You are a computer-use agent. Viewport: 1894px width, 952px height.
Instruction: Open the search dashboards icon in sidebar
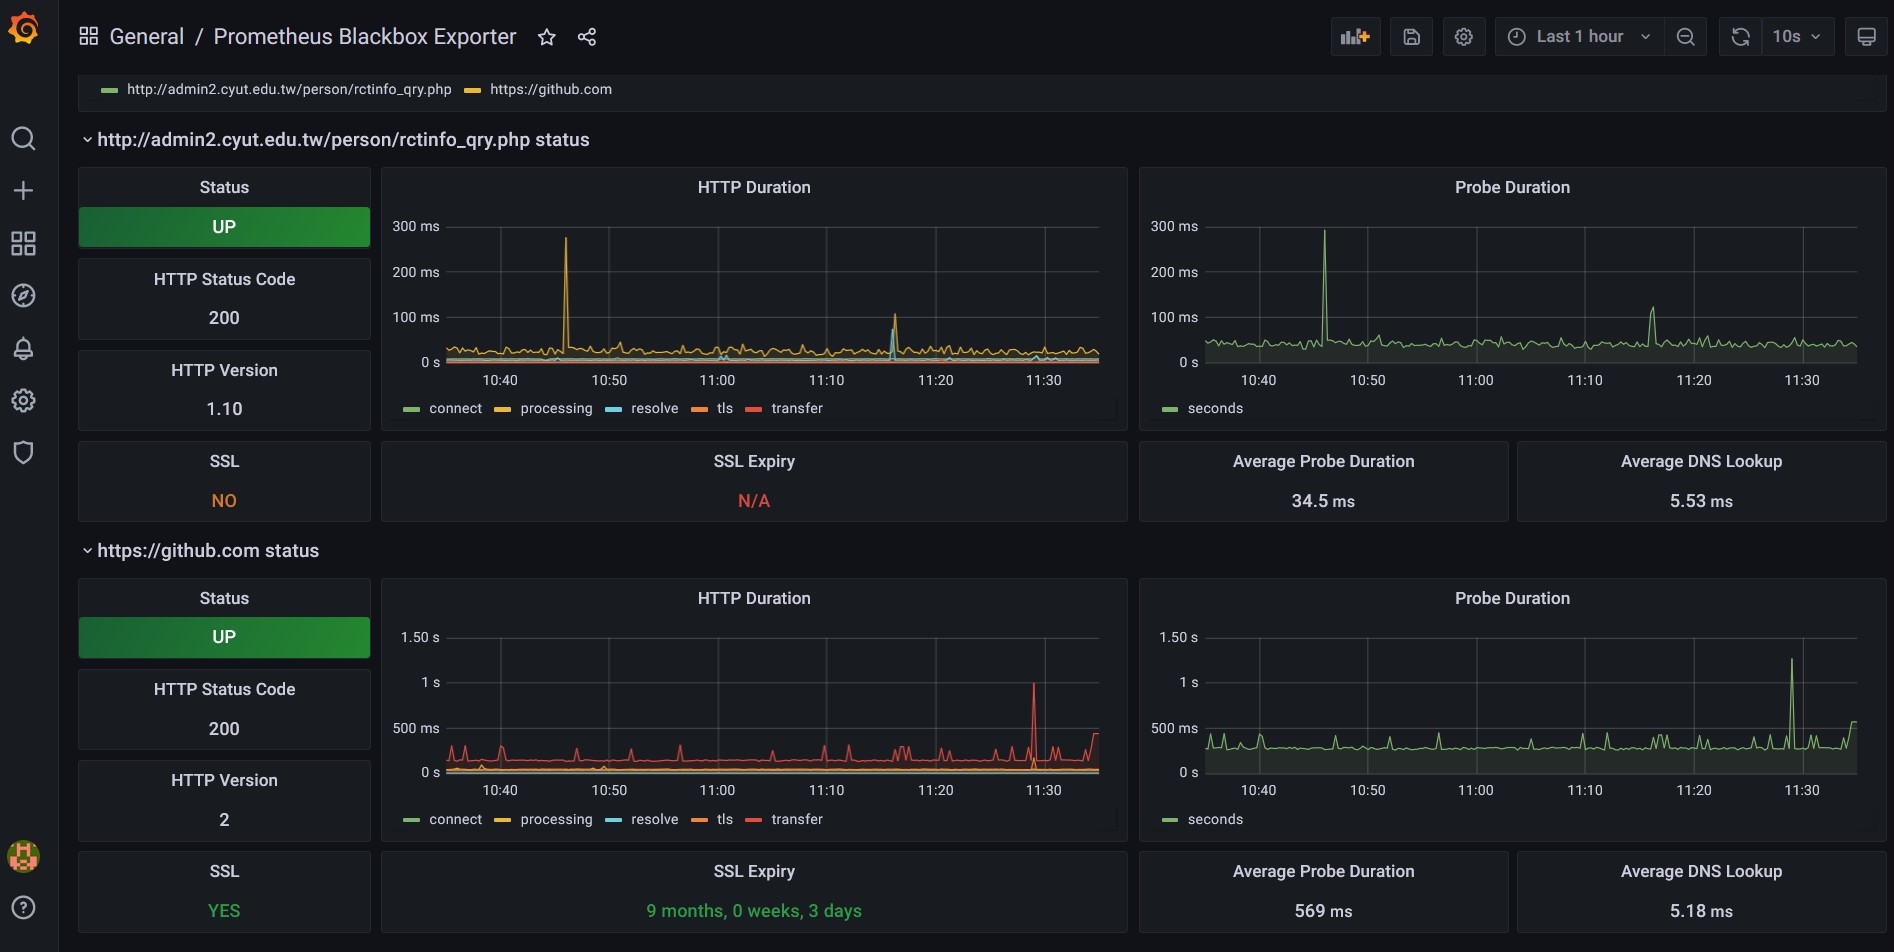[23, 138]
